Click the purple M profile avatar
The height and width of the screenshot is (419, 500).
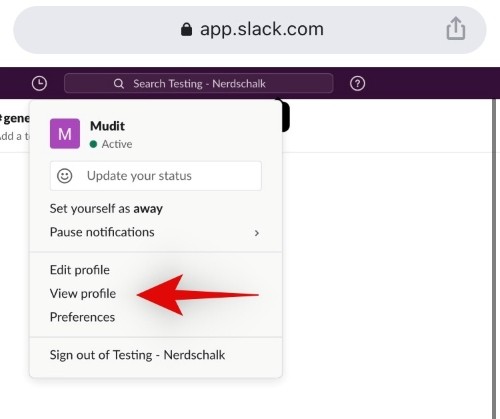65,134
